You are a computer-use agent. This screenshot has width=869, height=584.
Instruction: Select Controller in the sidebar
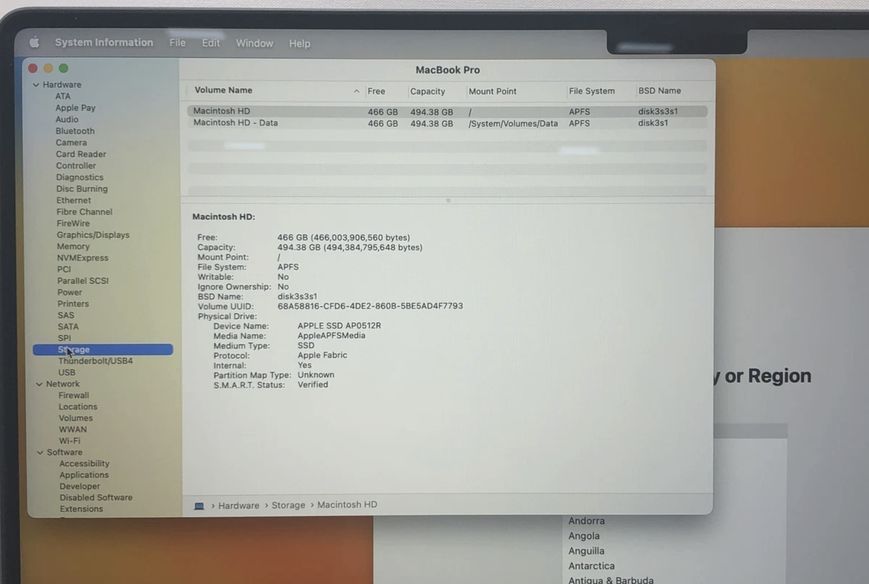(x=76, y=166)
